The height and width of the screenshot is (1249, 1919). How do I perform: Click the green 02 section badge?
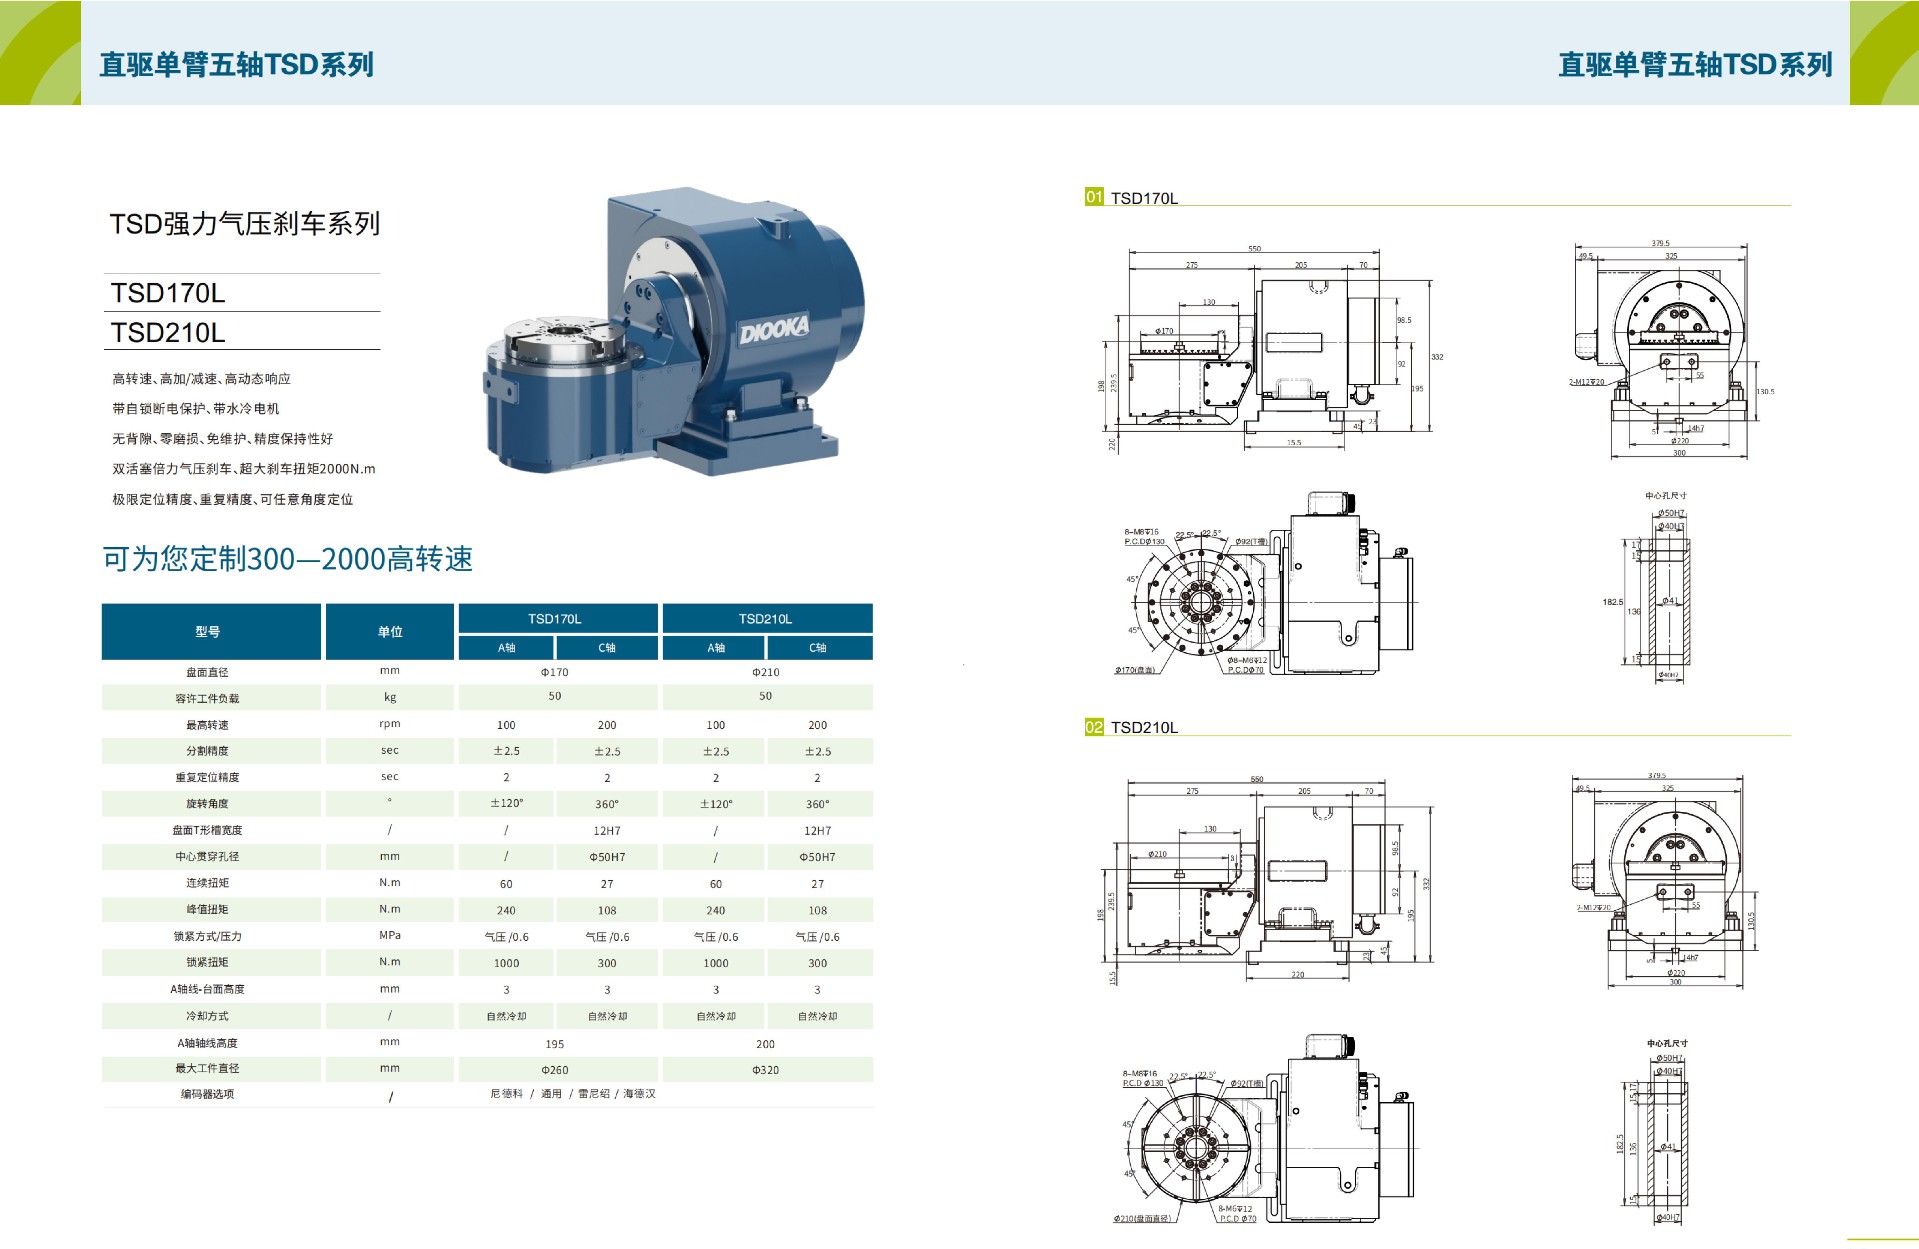click(1094, 727)
